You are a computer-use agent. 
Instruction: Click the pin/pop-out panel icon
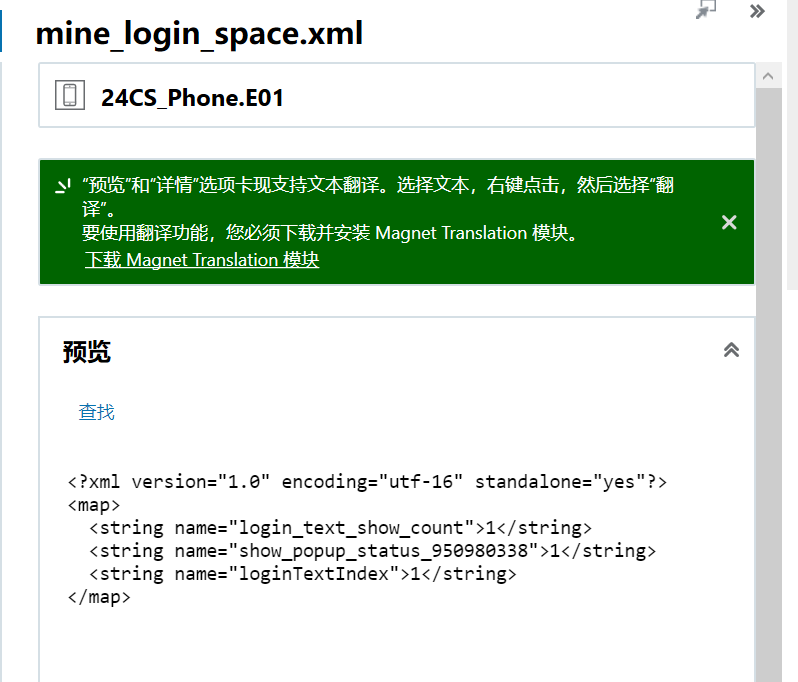(x=706, y=9)
